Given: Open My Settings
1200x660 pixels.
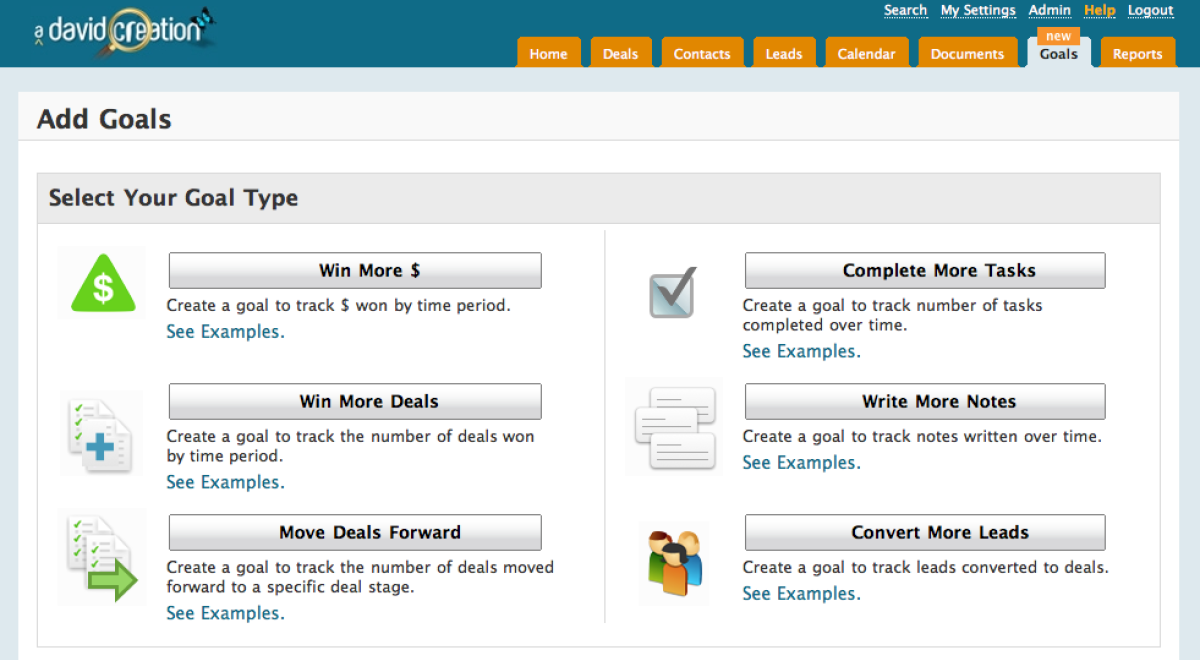Looking at the screenshot, I should pyautogui.click(x=978, y=10).
